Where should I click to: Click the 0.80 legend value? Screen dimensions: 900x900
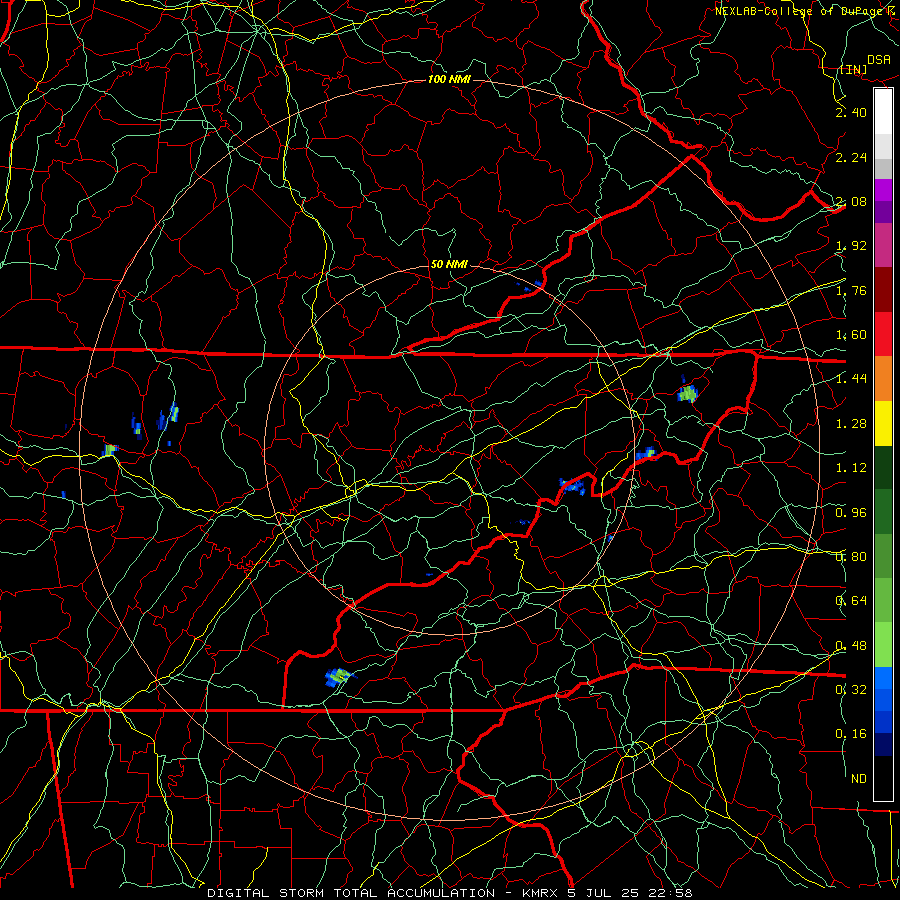(851, 557)
